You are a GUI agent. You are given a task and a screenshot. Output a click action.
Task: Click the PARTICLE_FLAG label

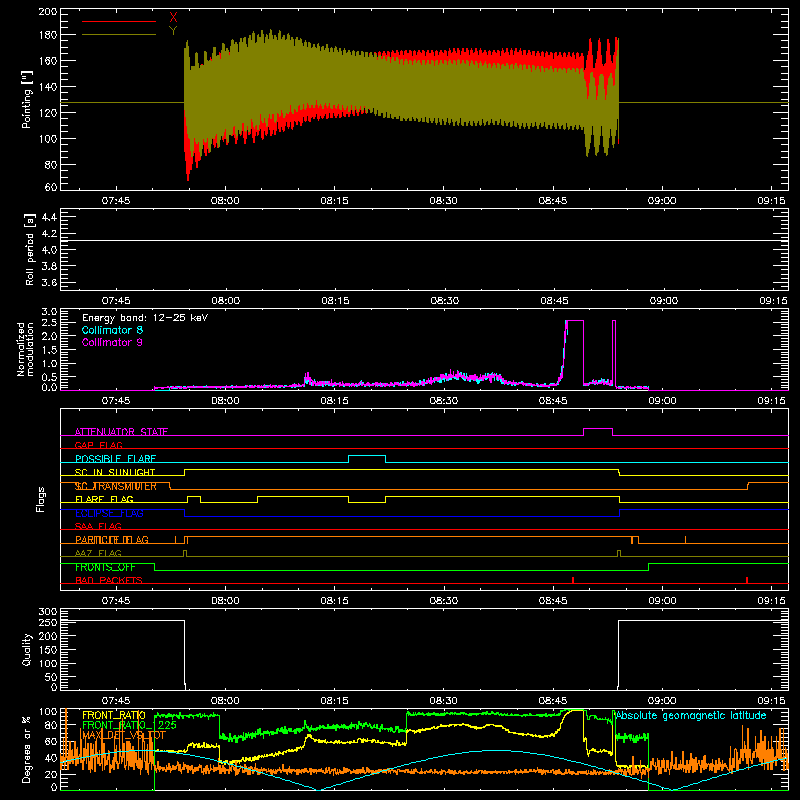pyautogui.click(x=112, y=540)
